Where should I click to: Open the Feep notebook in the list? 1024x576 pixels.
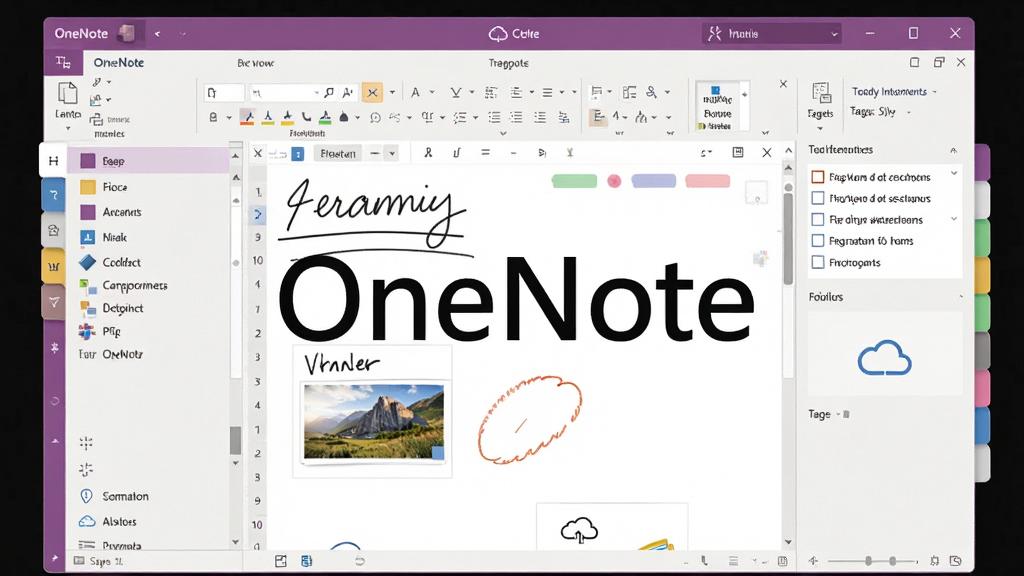[148, 161]
